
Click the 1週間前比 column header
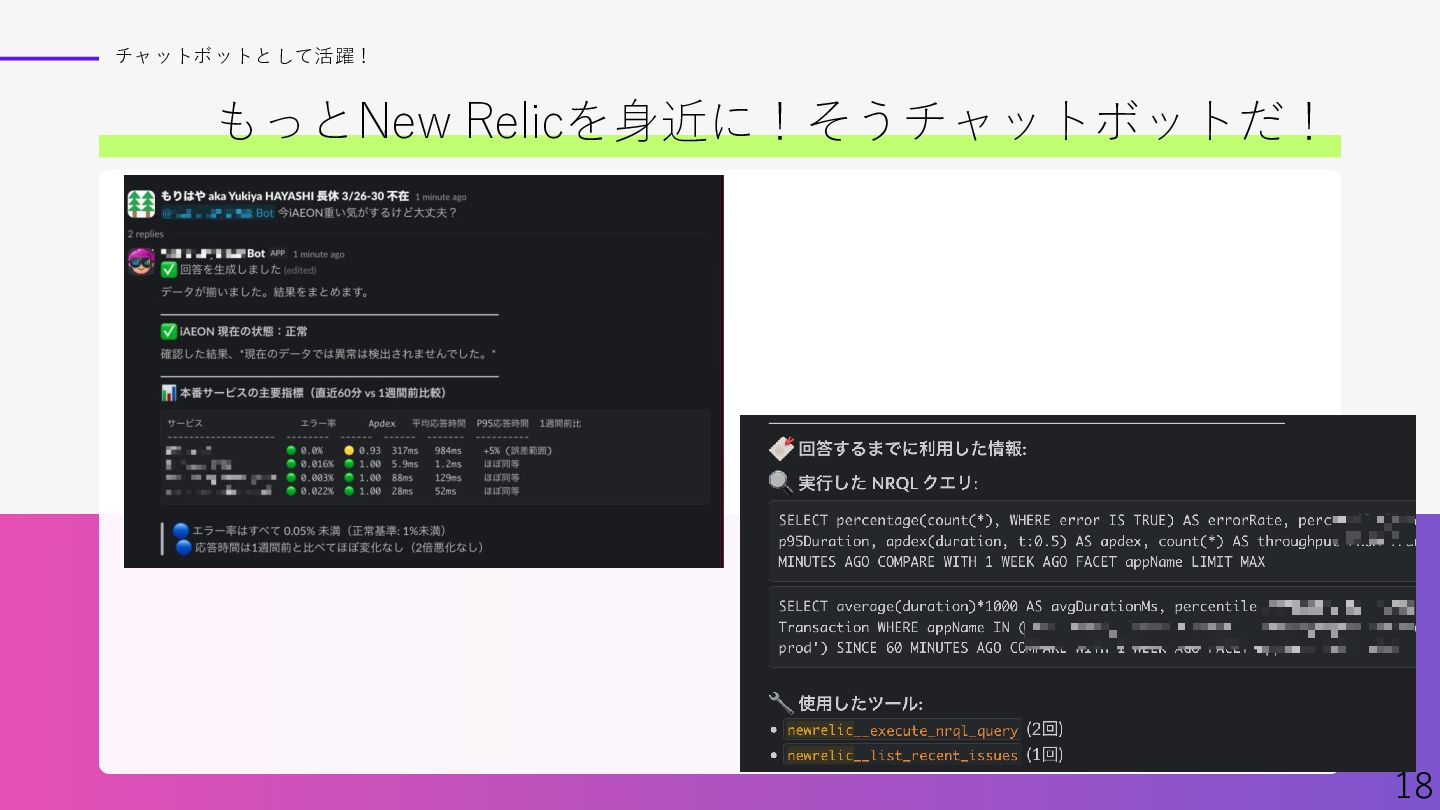560,423
